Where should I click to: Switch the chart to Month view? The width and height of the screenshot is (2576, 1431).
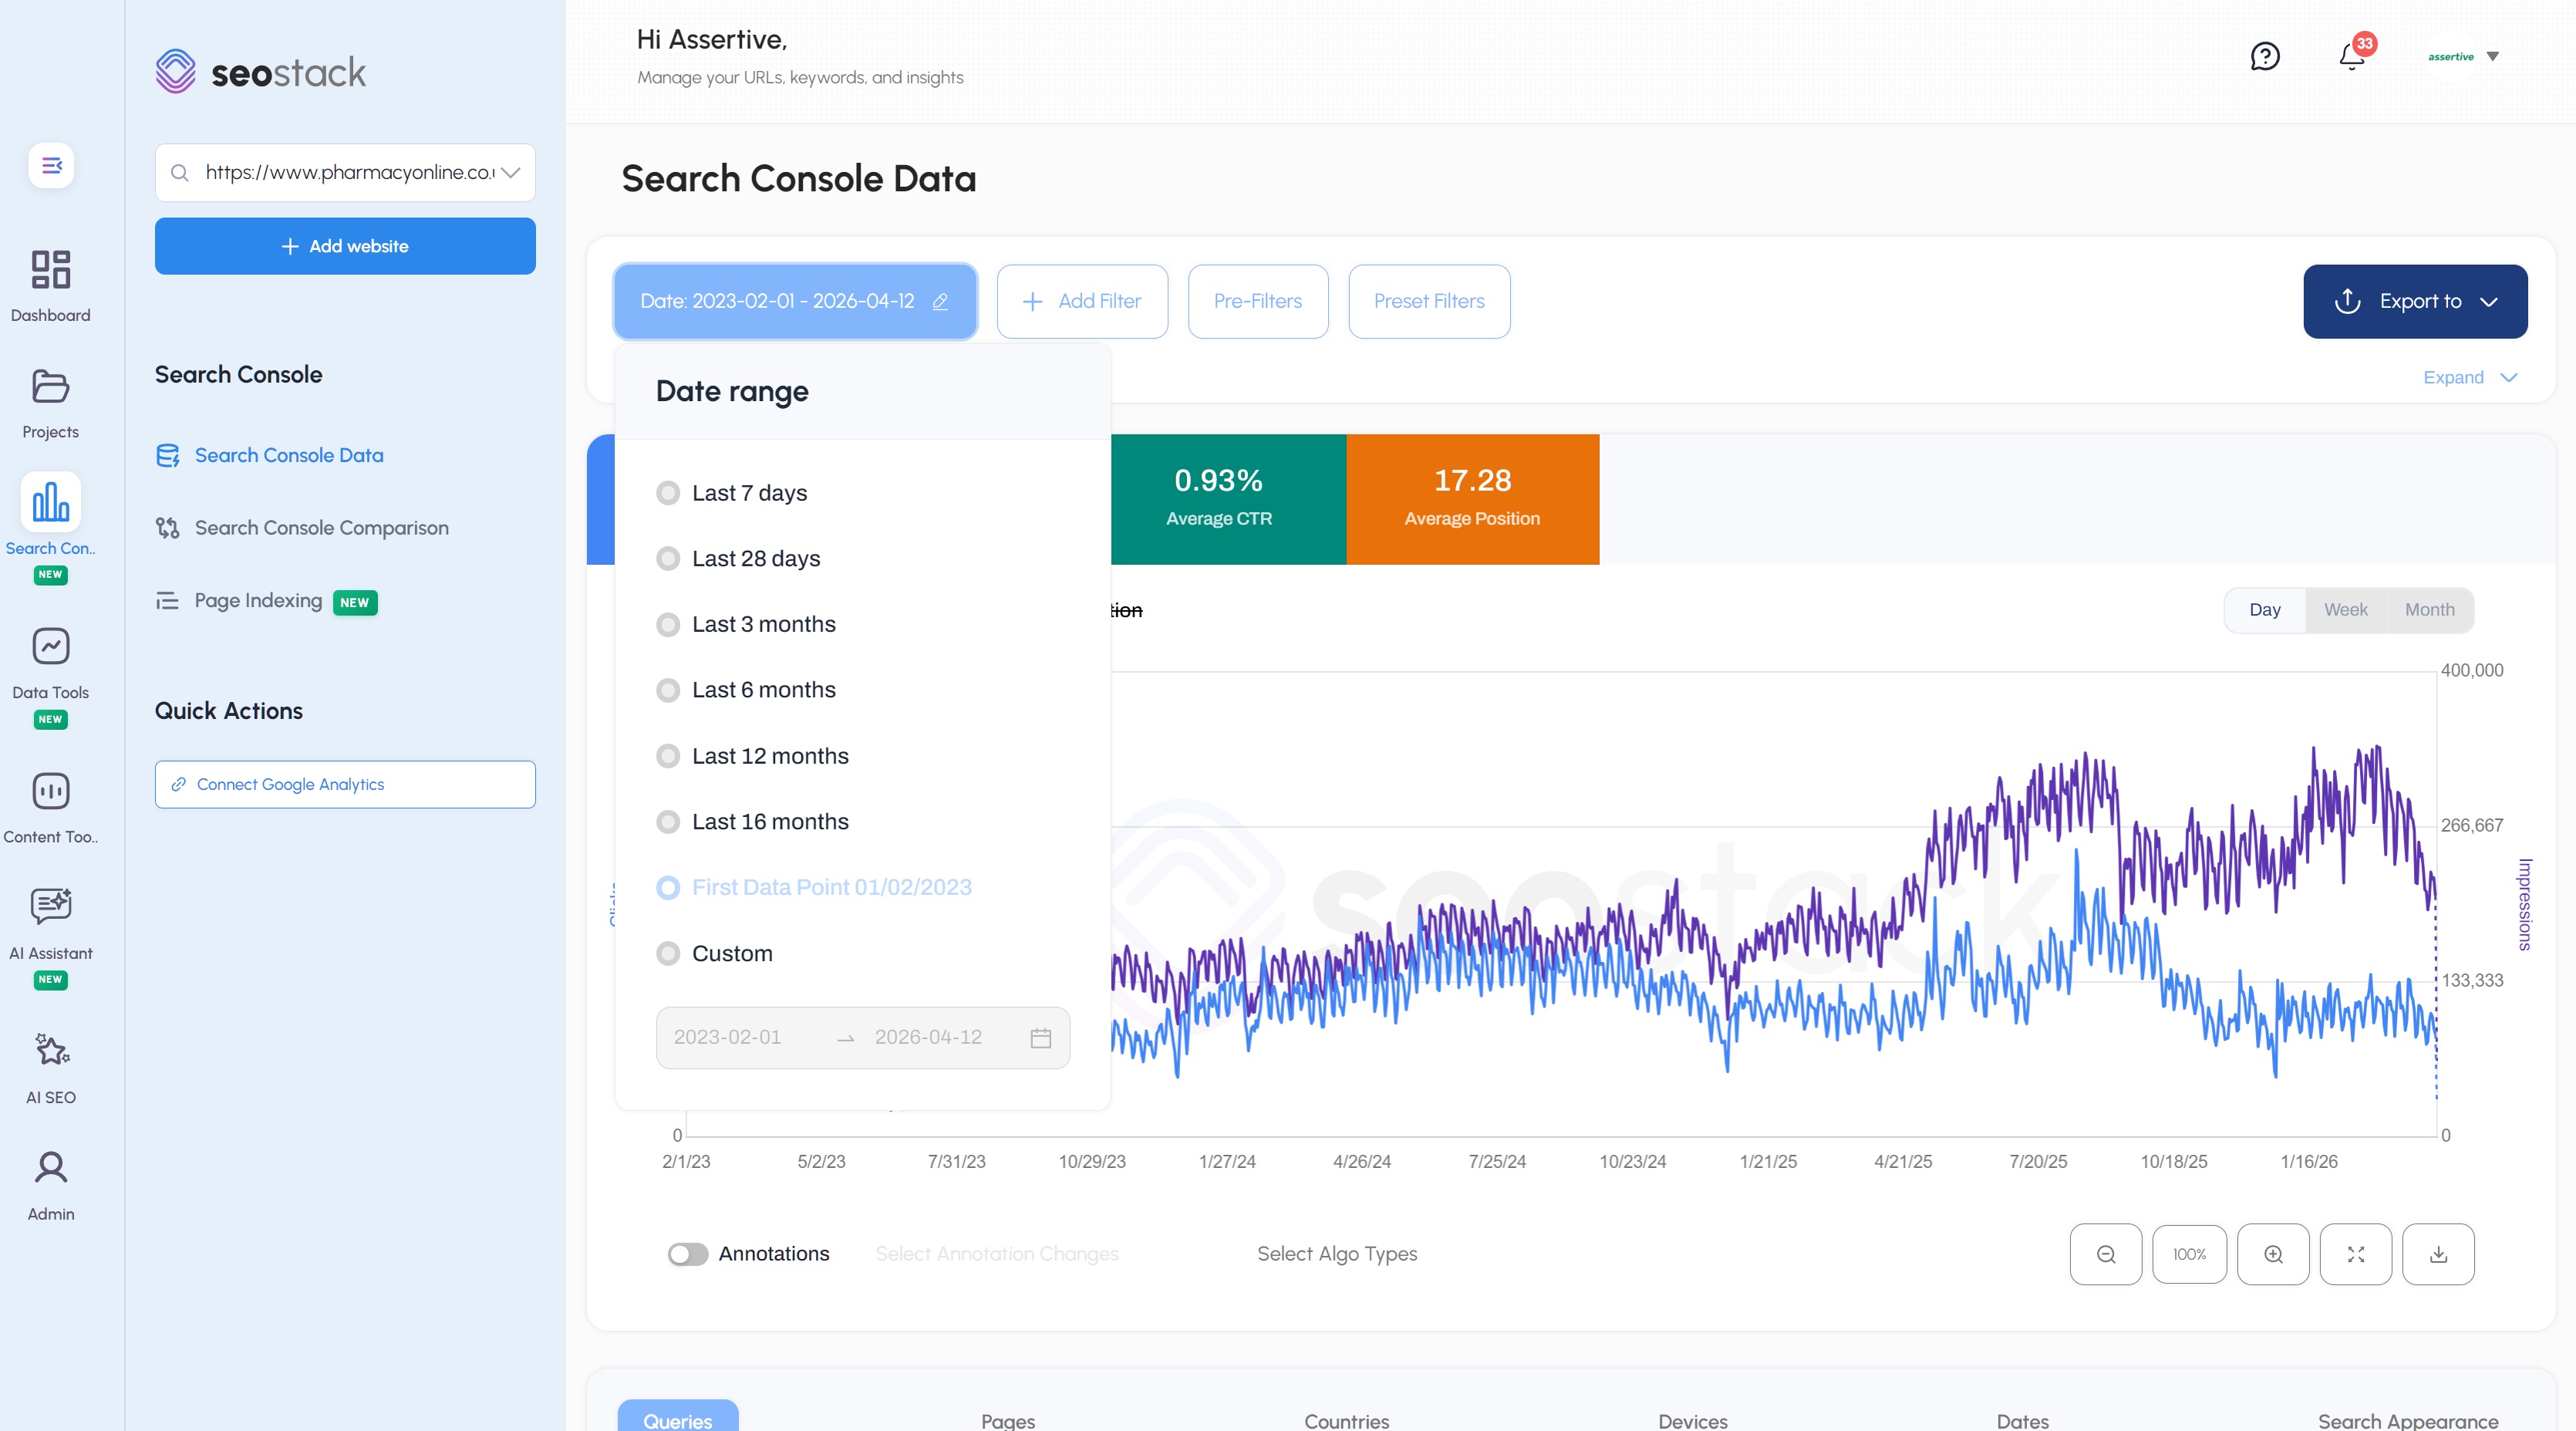2430,609
